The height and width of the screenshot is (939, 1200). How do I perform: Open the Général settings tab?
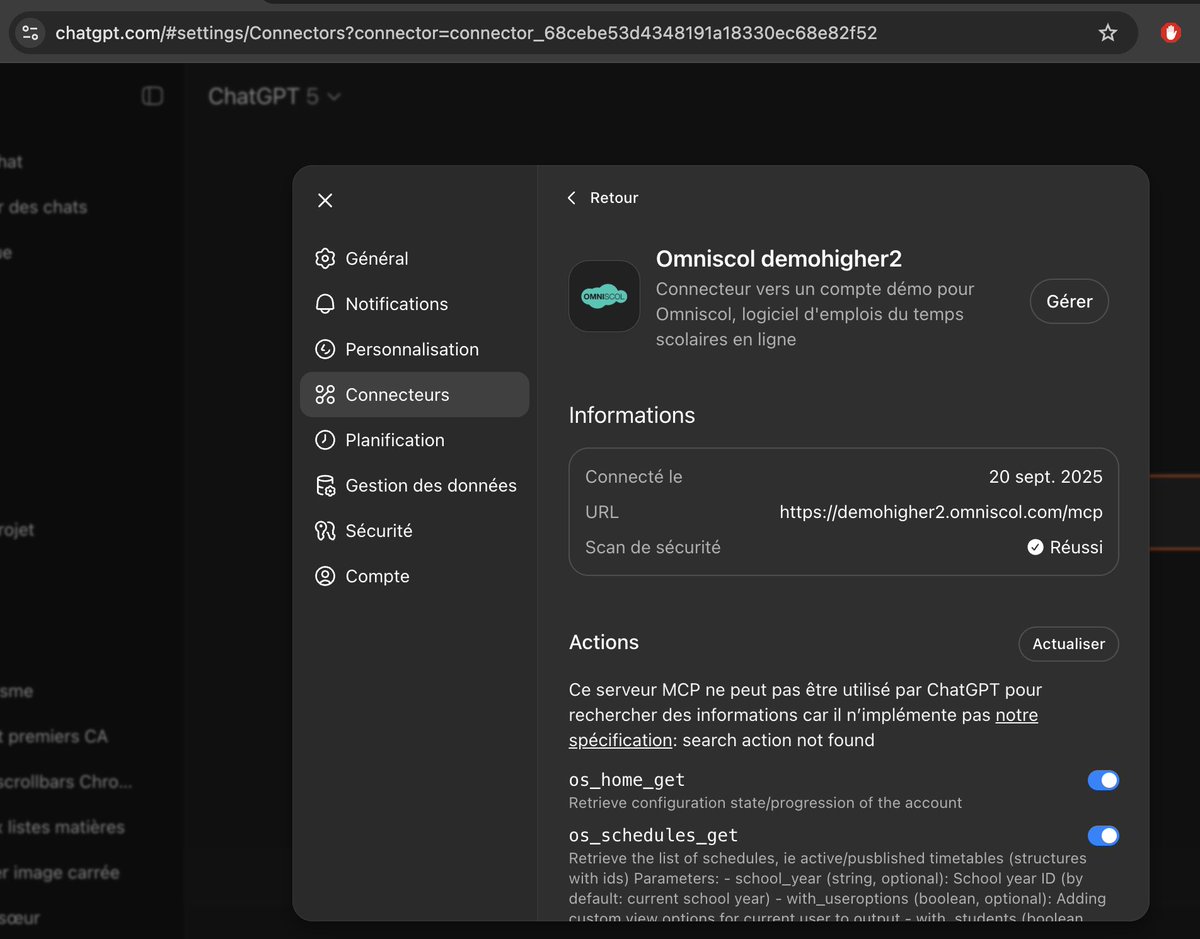pyautogui.click(x=414, y=259)
